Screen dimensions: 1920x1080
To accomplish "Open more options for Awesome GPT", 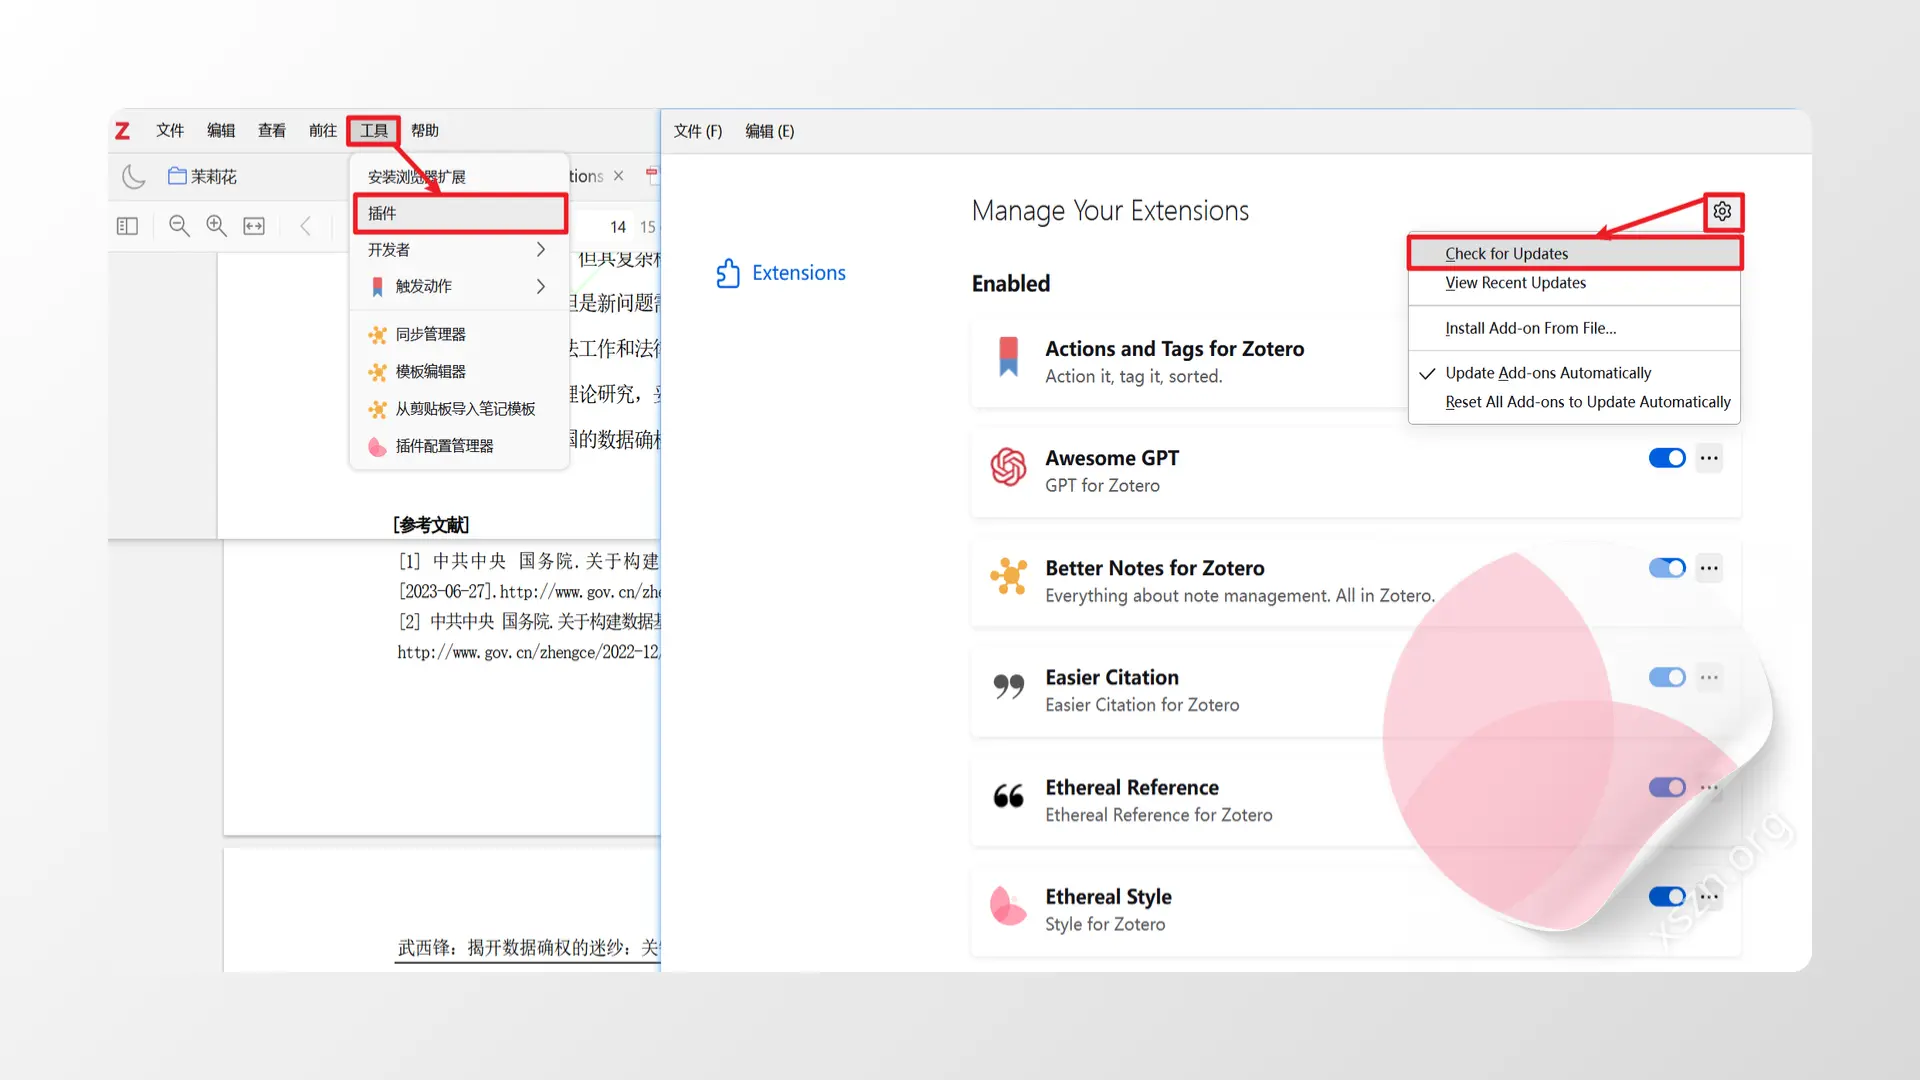I will pyautogui.click(x=1709, y=458).
